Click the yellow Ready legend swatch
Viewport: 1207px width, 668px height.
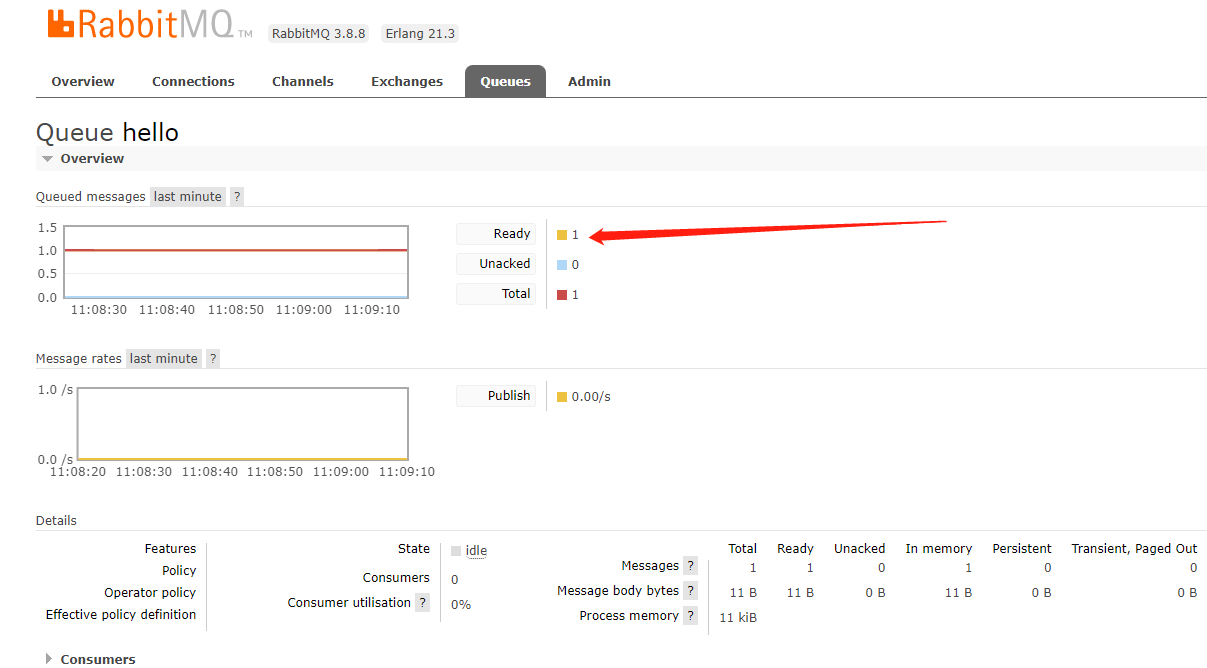coord(561,233)
